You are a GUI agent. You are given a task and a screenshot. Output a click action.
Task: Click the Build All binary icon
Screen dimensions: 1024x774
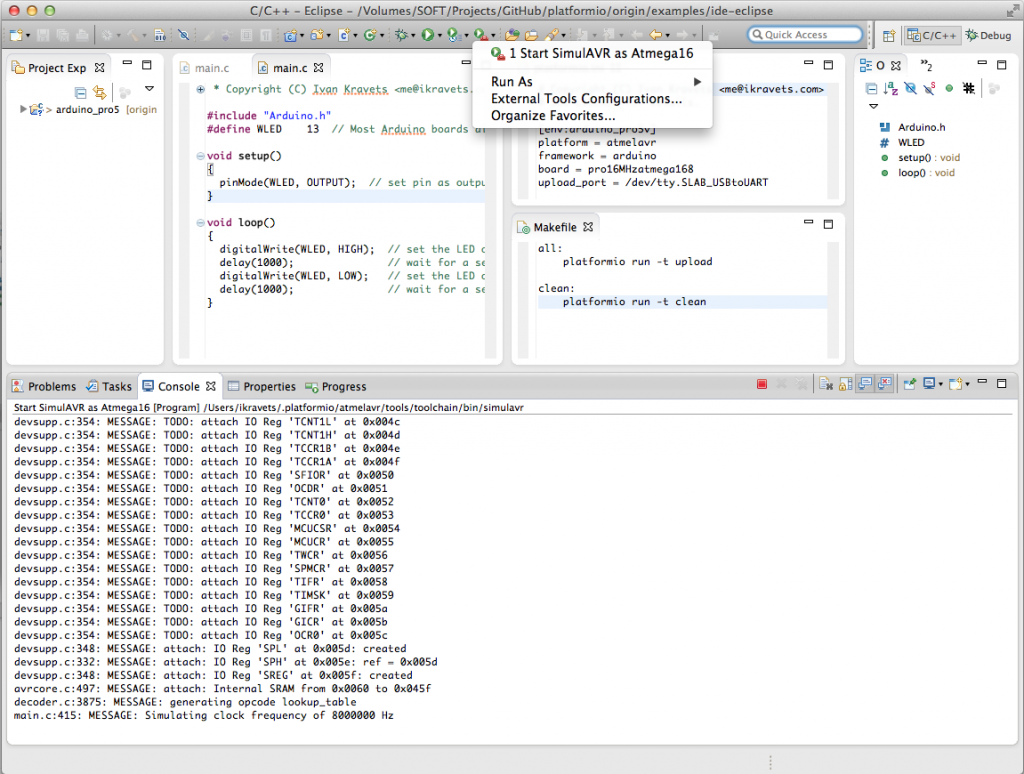tap(159, 35)
